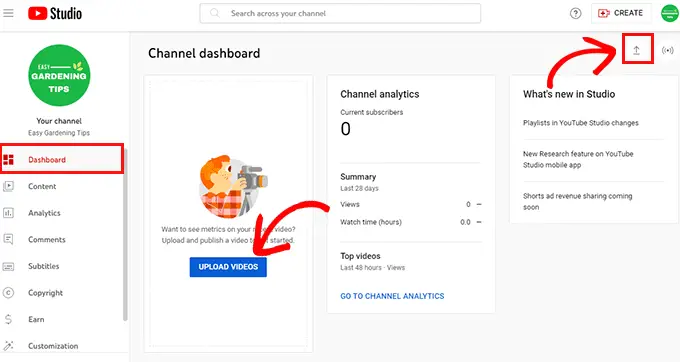The image size is (680, 362).
Task: Click the Comments speech icon
Action: [9, 239]
